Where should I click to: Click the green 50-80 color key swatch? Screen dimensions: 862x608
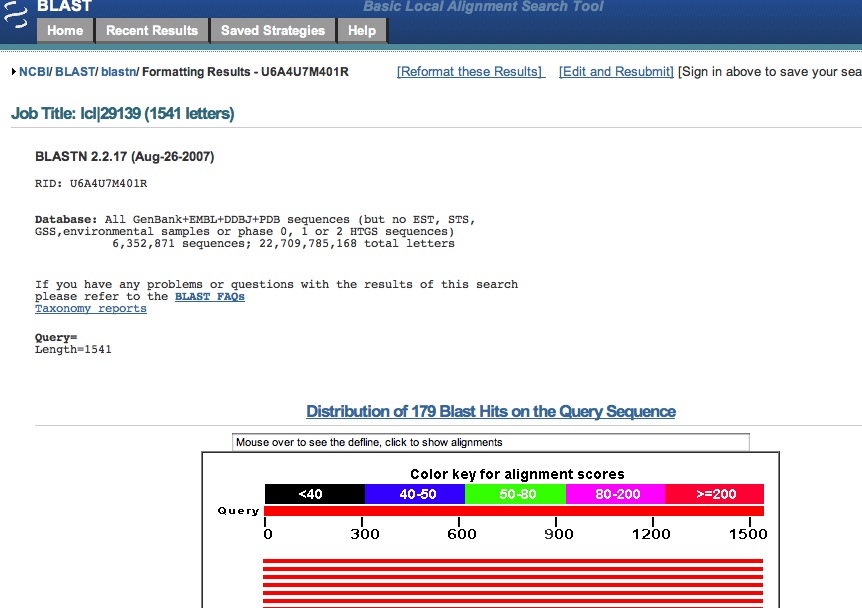pos(516,494)
